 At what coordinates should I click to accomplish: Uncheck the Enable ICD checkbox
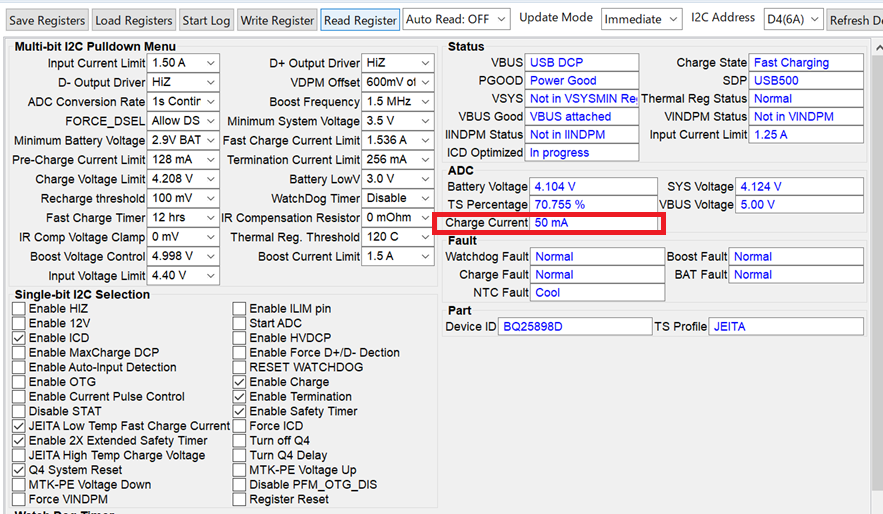click(19, 338)
